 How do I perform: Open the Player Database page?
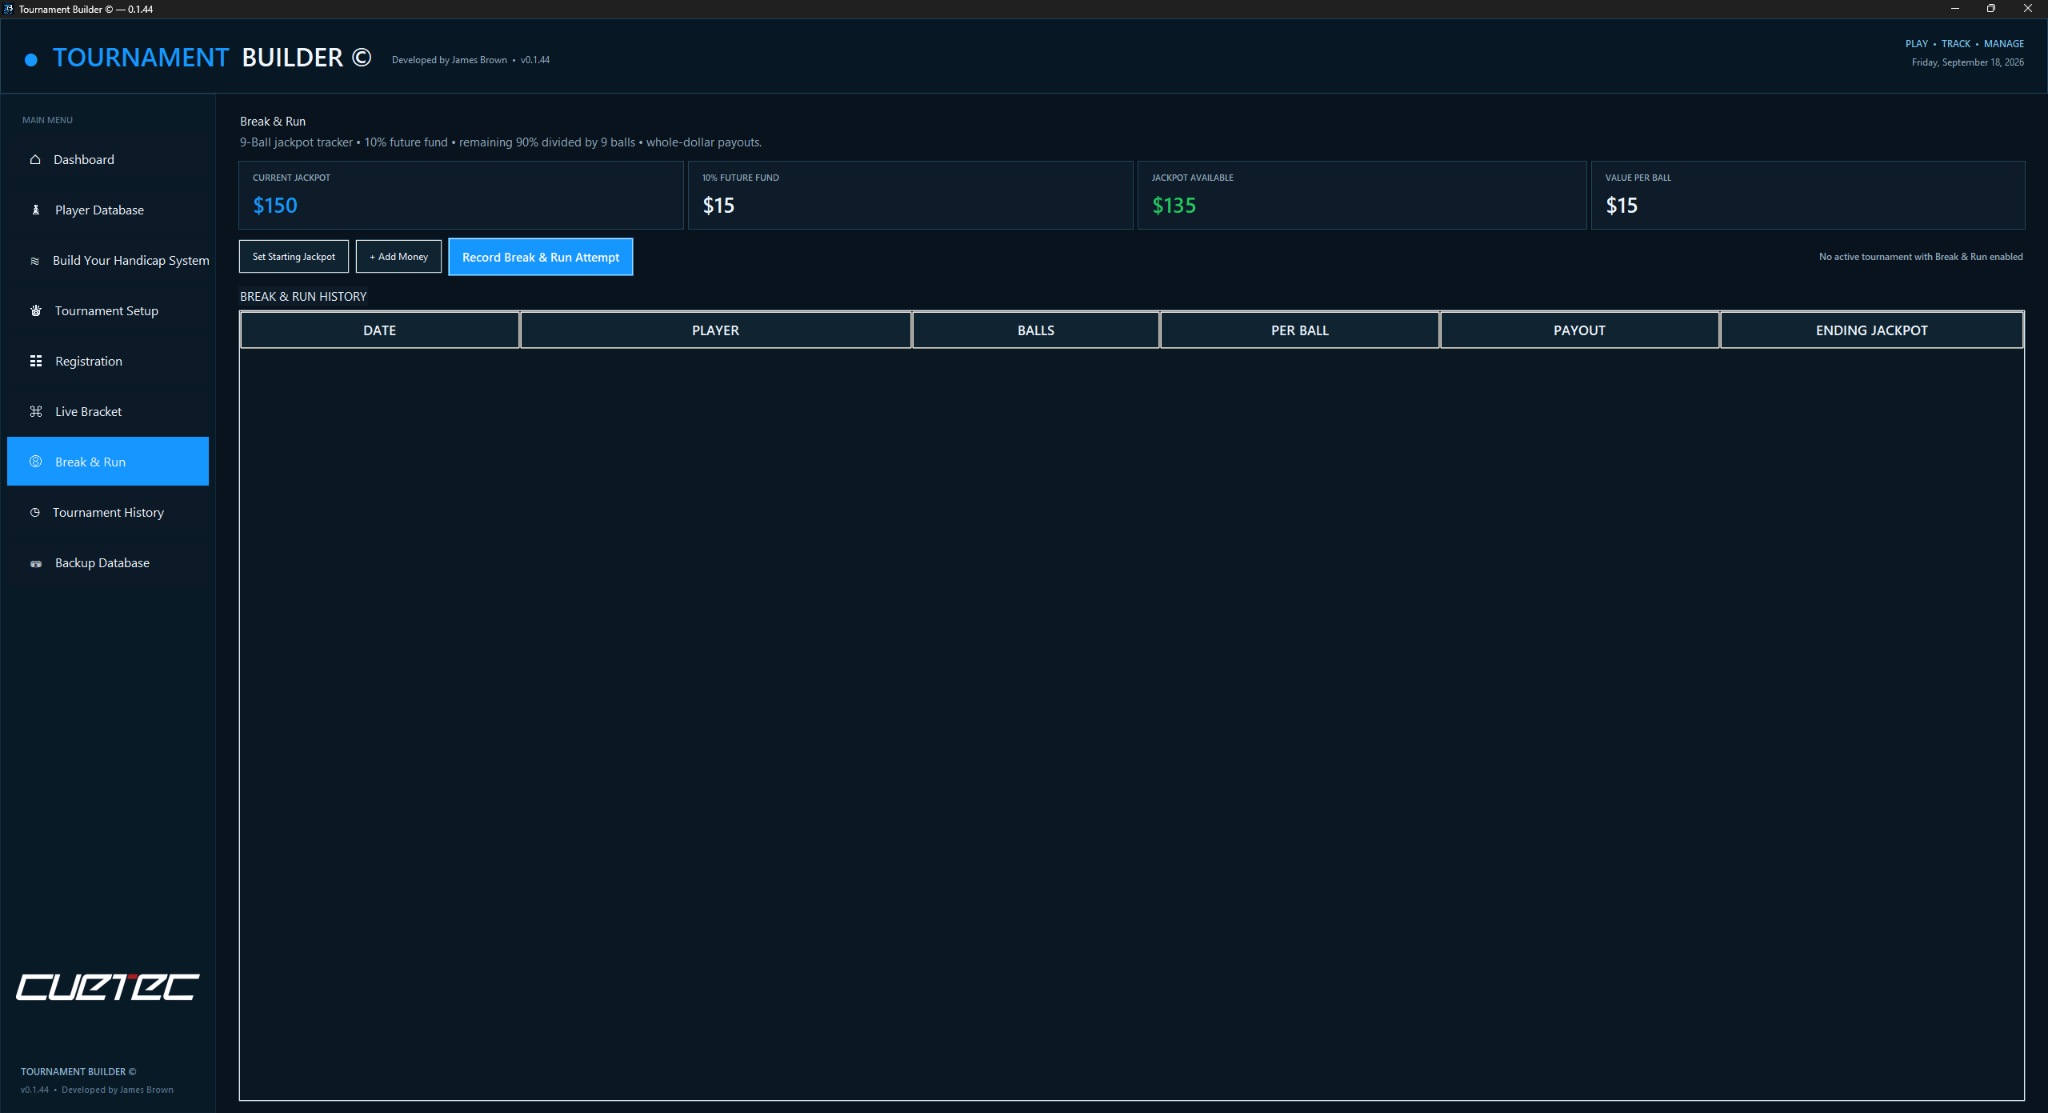coord(108,210)
